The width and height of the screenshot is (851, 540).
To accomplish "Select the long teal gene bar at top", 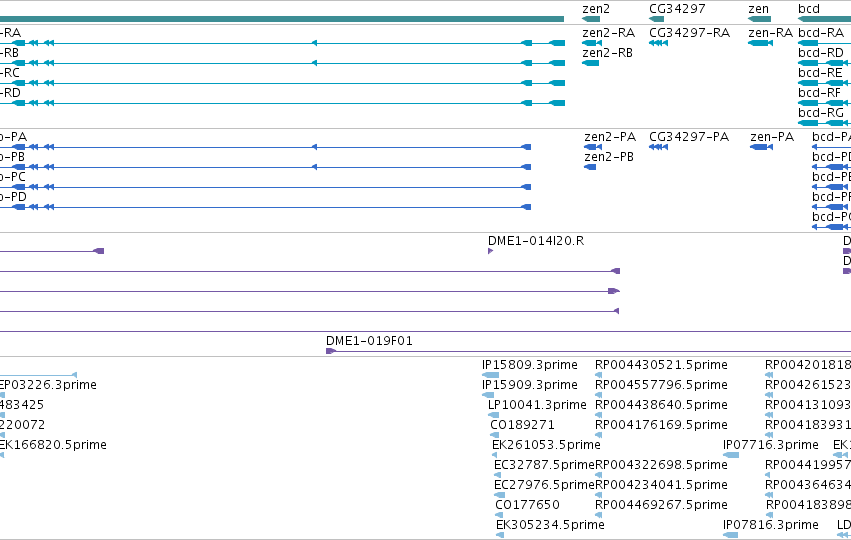I will click(x=282, y=19).
